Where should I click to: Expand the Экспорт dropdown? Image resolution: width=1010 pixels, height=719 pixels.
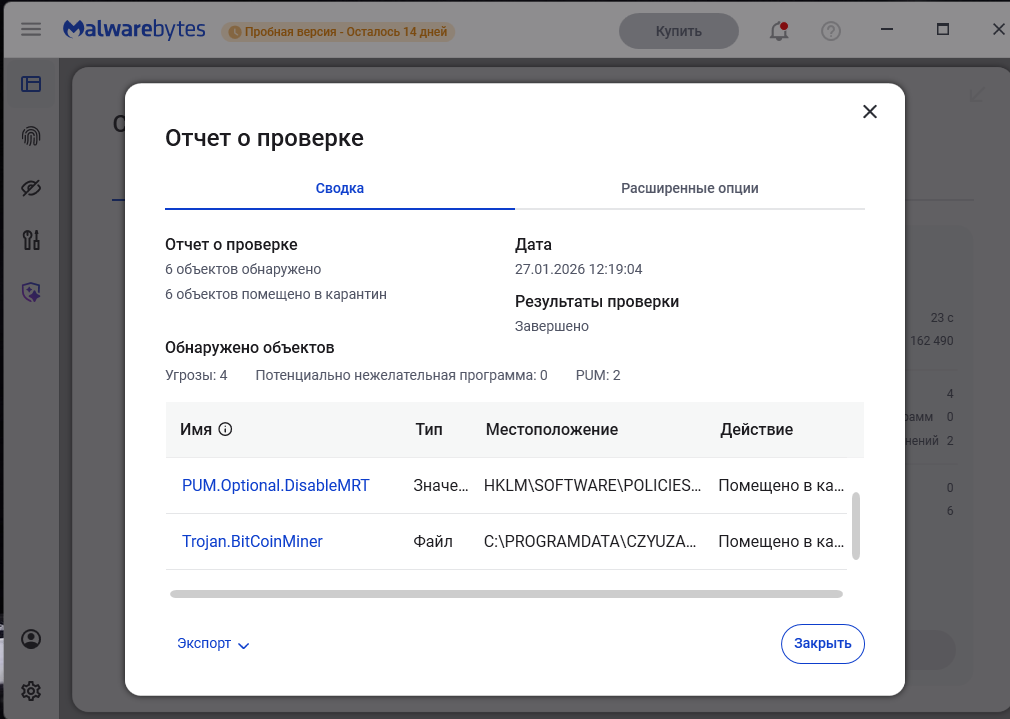pyautogui.click(x=213, y=644)
